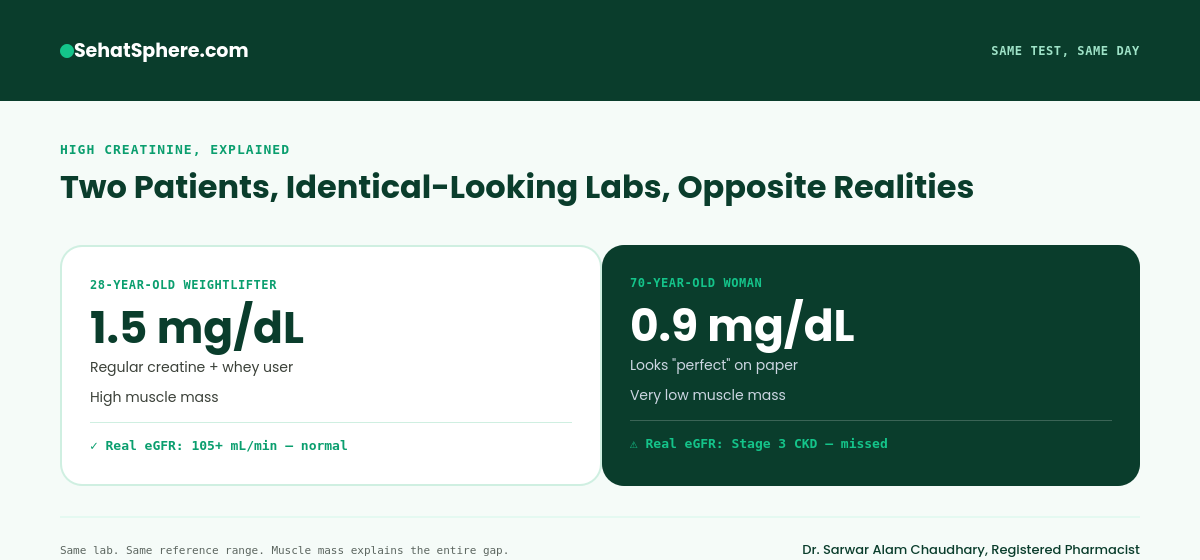
Task: Click 'Very low muscle mass' text
Action: click(x=708, y=395)
